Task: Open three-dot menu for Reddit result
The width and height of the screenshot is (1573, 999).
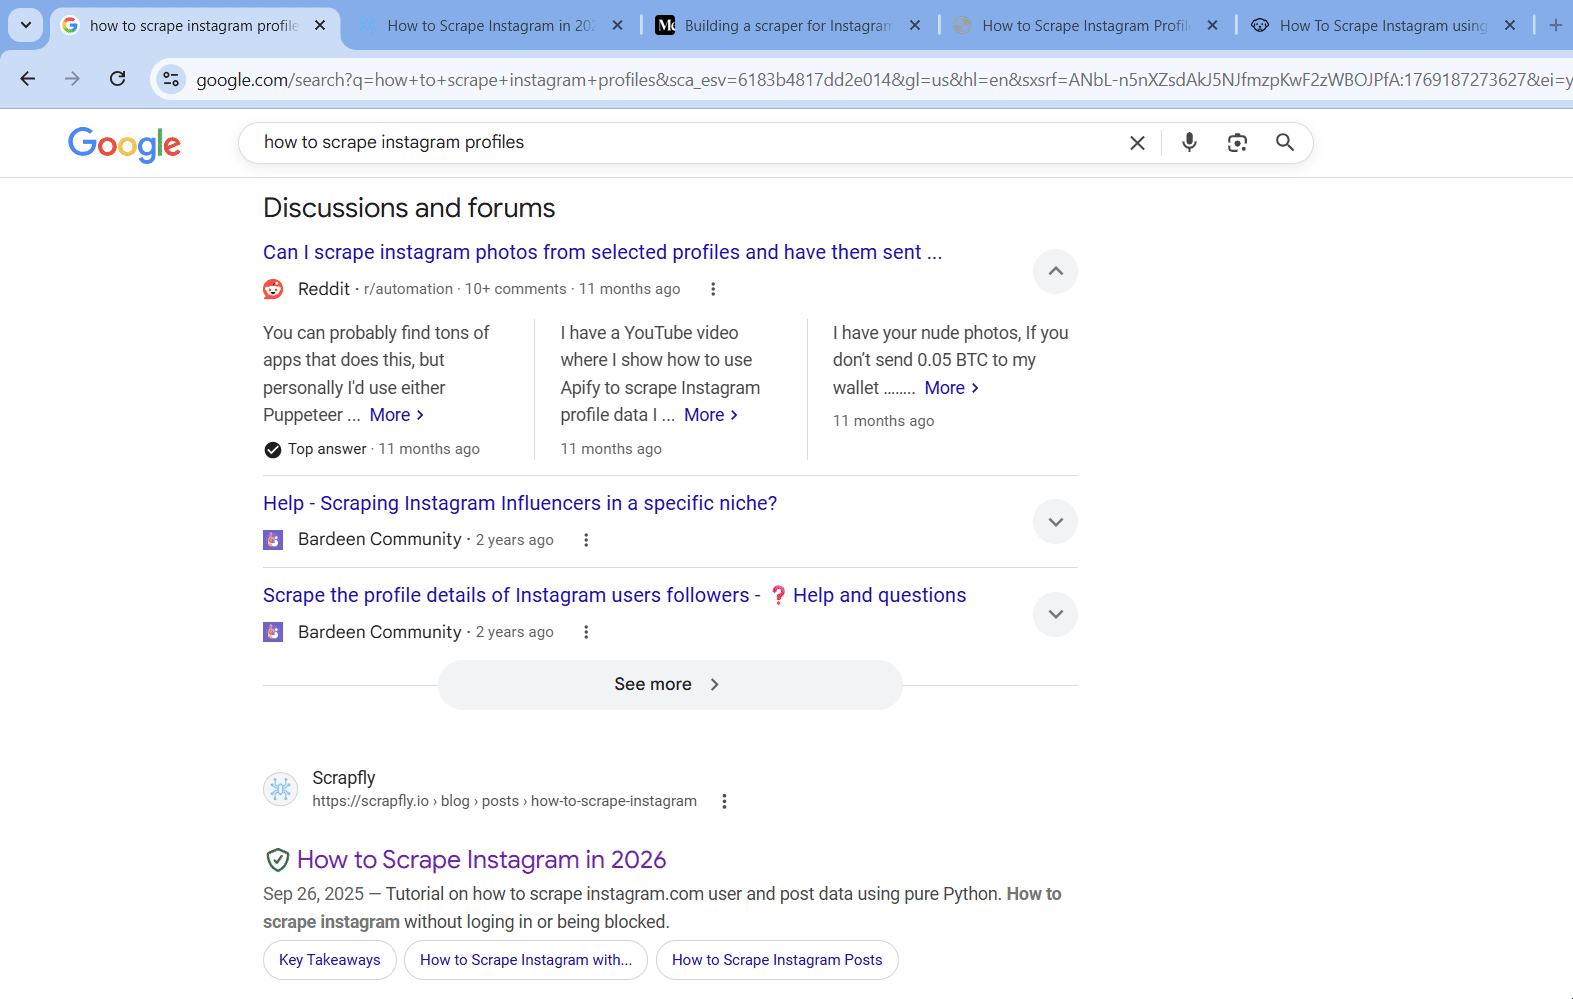Action: coord(713,289)
